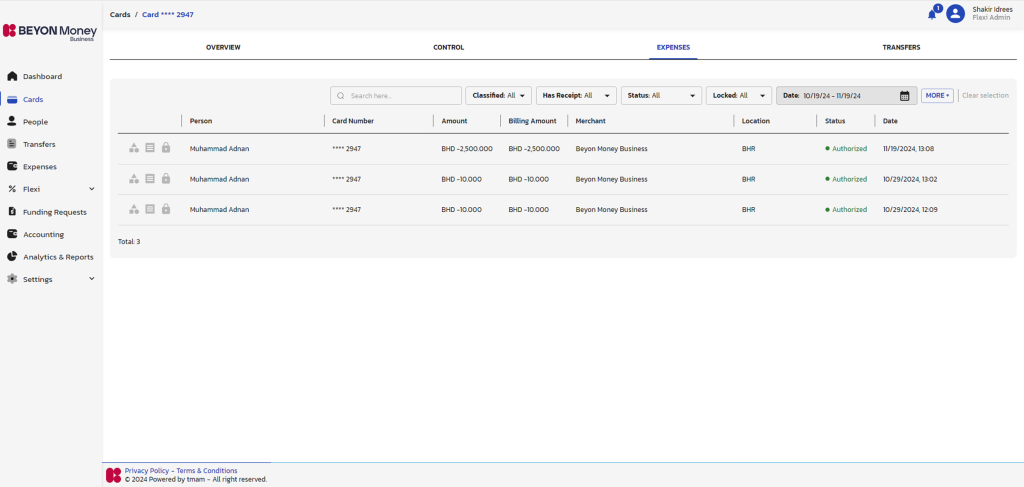Click Authorized status in 11/19/2024 row
The height and width of the screenshot is (487, 1024).
click(846, 149)
